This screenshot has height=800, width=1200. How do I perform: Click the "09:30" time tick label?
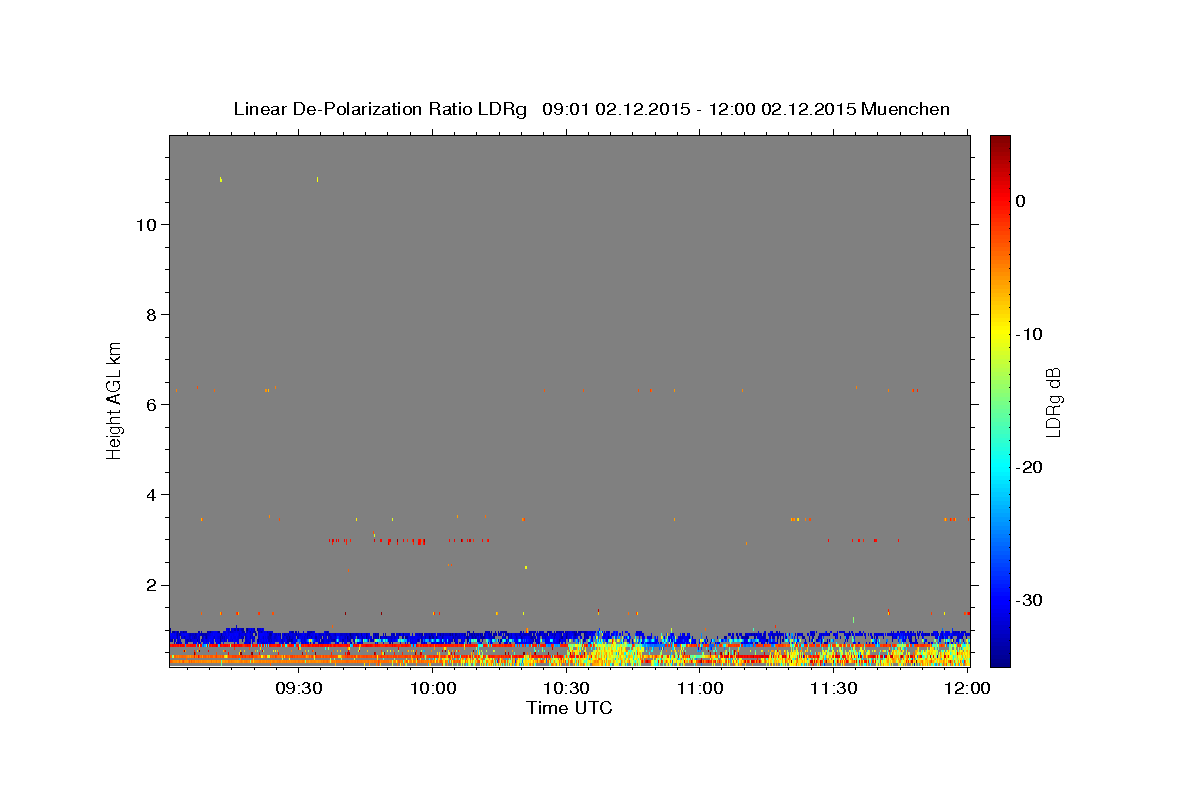click(299, 688)
